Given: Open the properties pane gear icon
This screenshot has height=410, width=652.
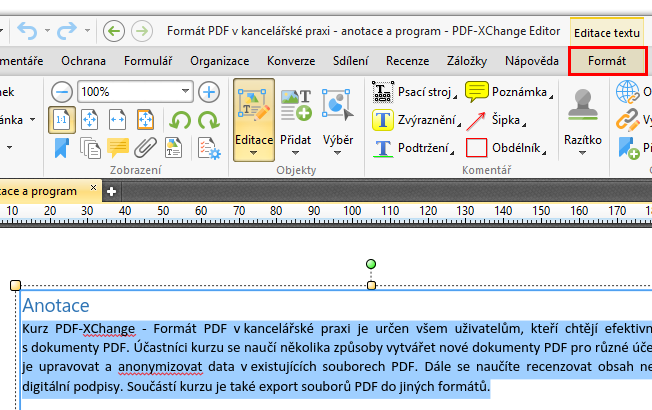Looking at the screenshot, I should tap(209, 148).
